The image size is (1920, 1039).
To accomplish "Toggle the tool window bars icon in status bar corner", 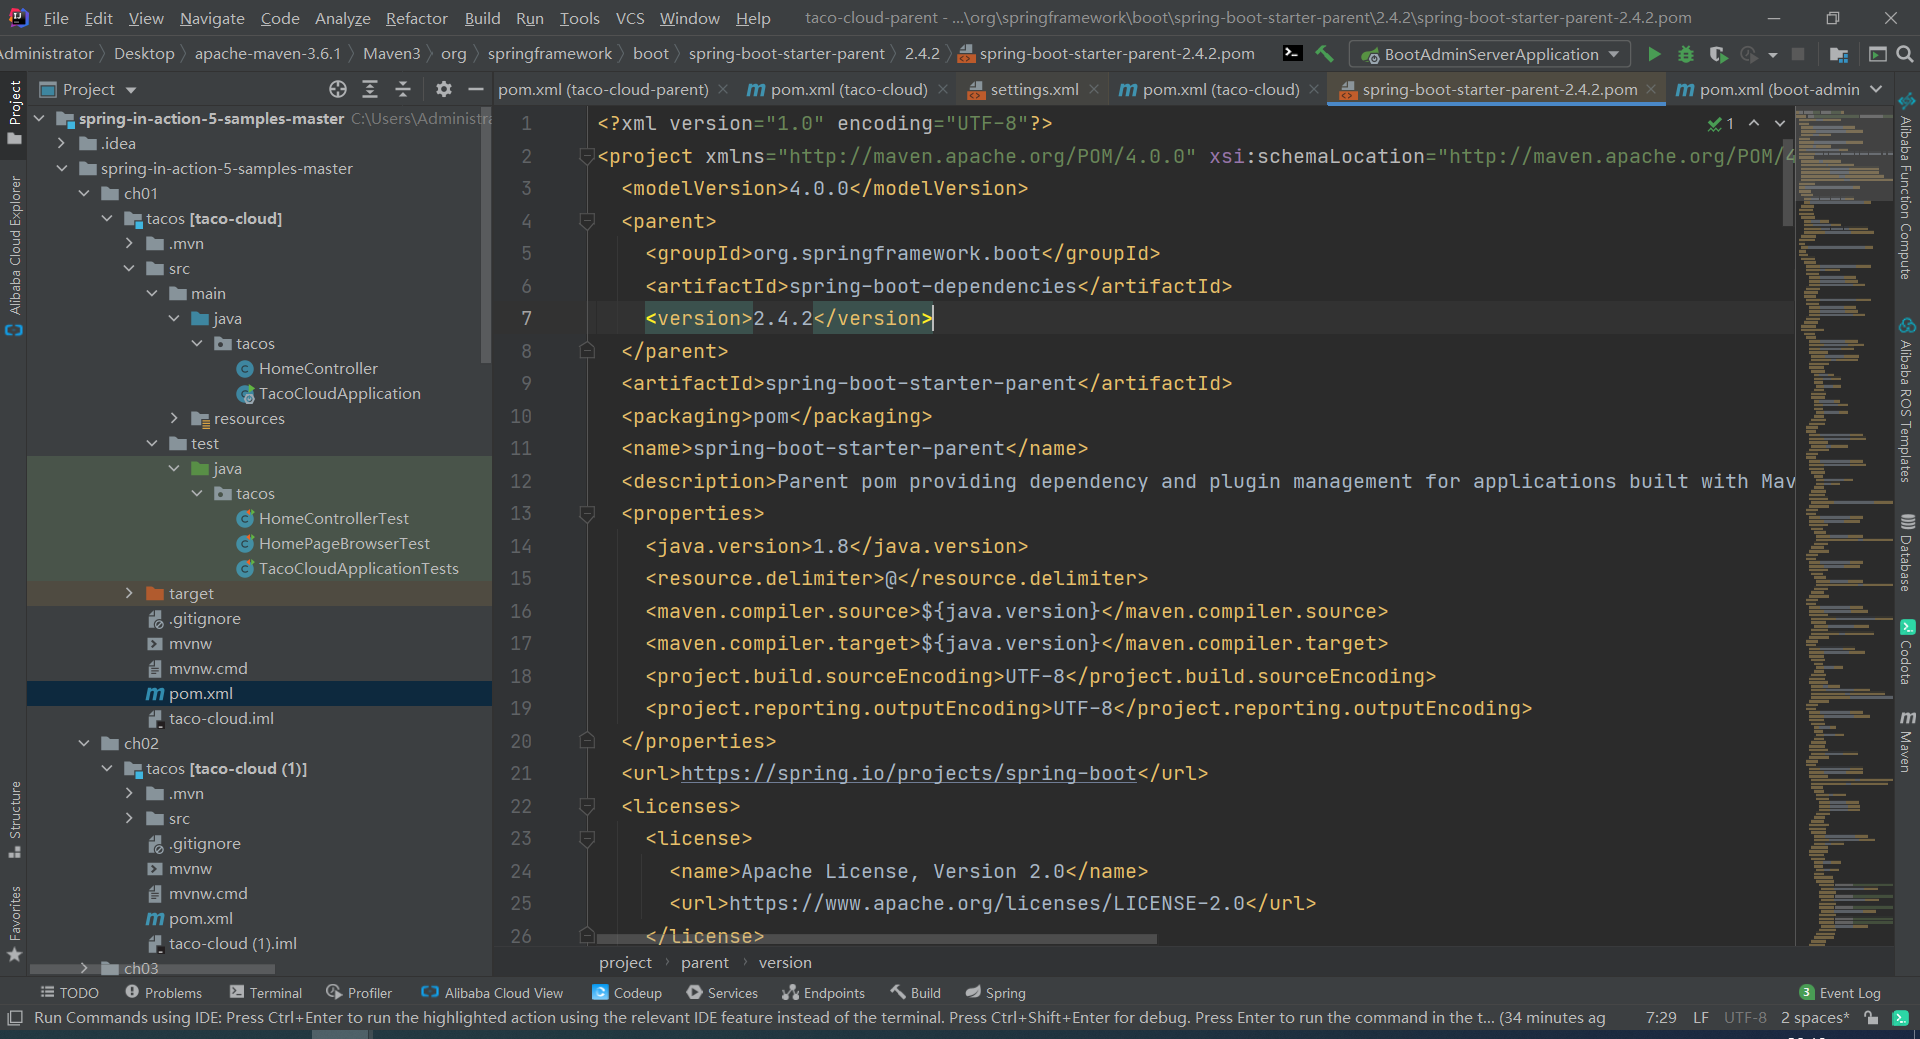I will [14, 1018].
